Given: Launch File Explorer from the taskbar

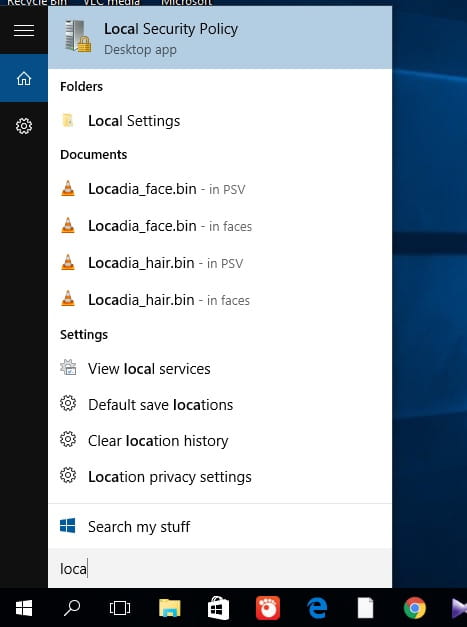Looking at the screenshot, I should click(x=170, y=608).
